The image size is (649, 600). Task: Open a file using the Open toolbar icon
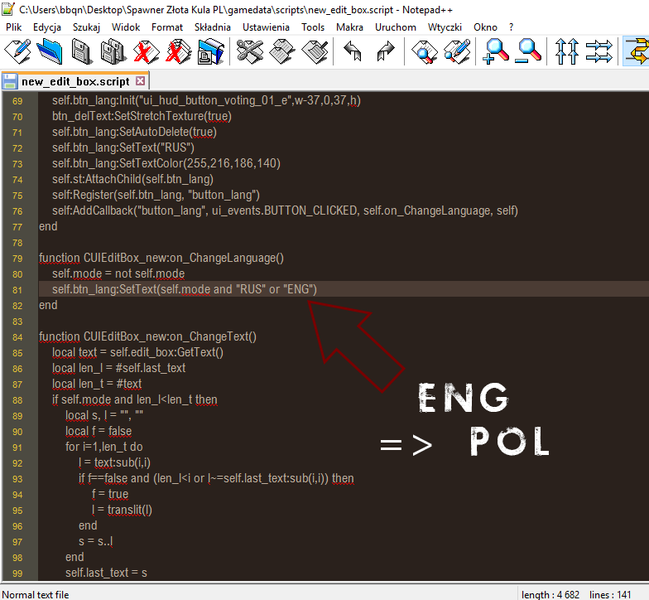pos(49,51)
